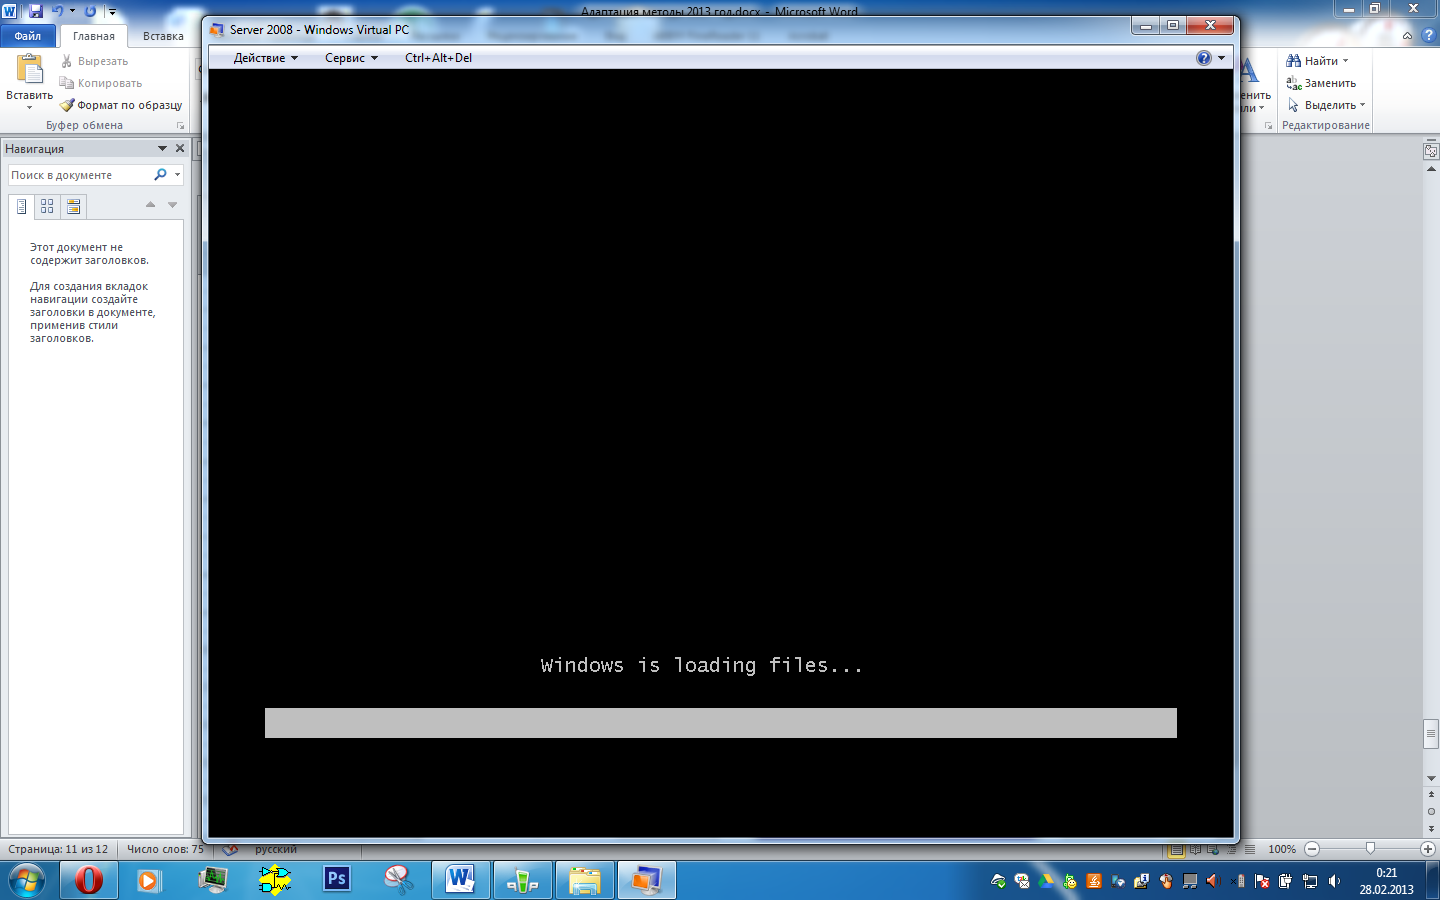Open the file explorer folder taskbar icon
The width and height of the screenshot is (1440, 900).
coord(585,880)
